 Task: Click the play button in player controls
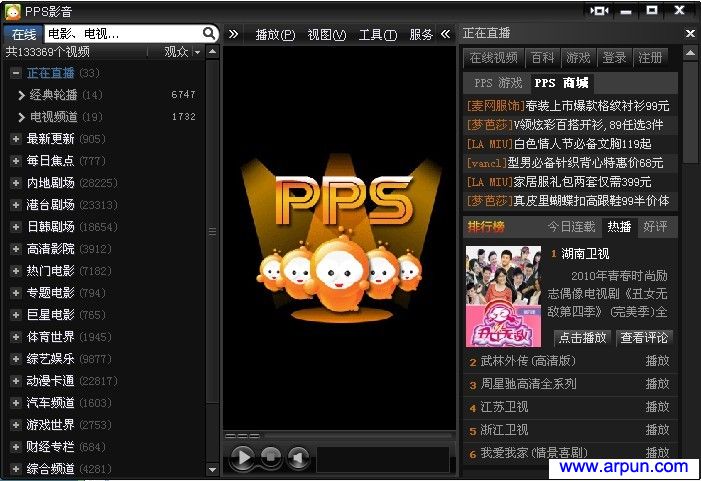pyautogui.click(x=242, y=457)
